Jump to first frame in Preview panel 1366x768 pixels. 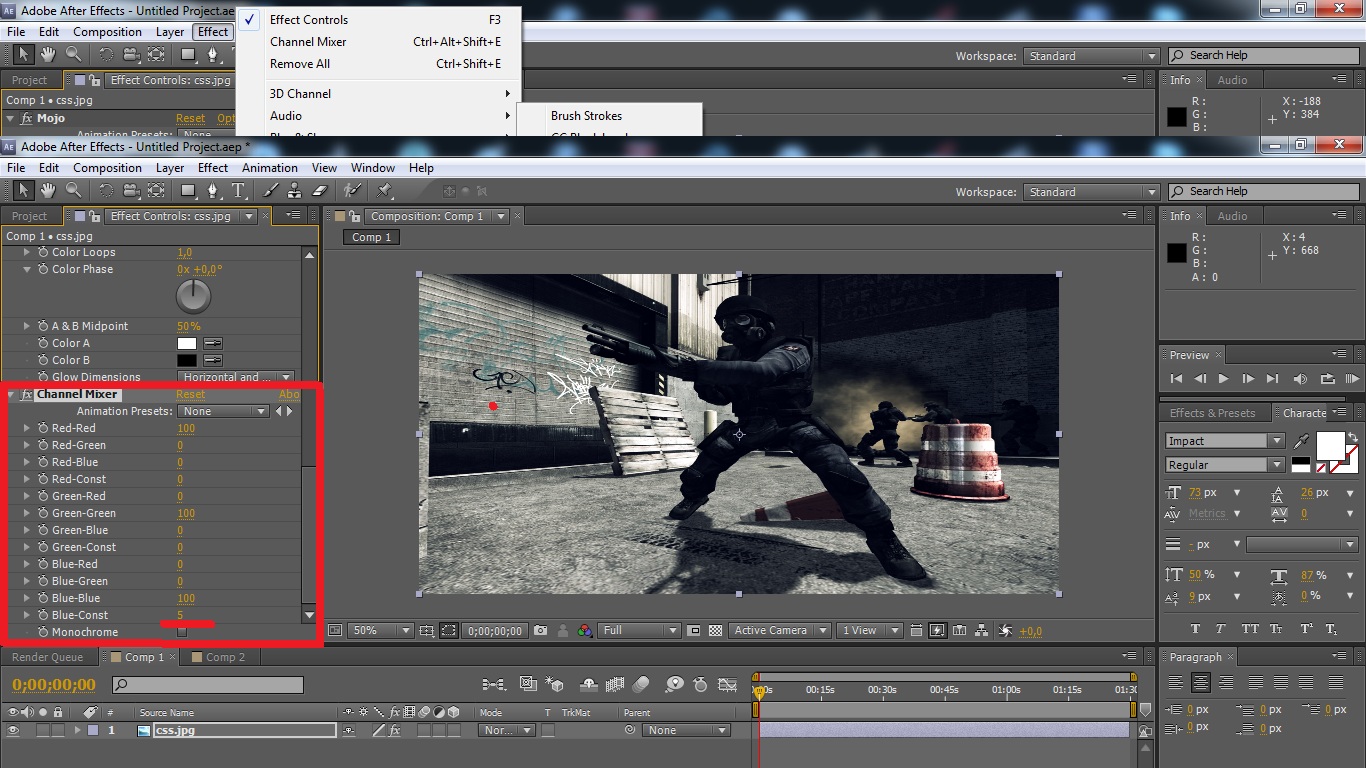[1176, 379]
